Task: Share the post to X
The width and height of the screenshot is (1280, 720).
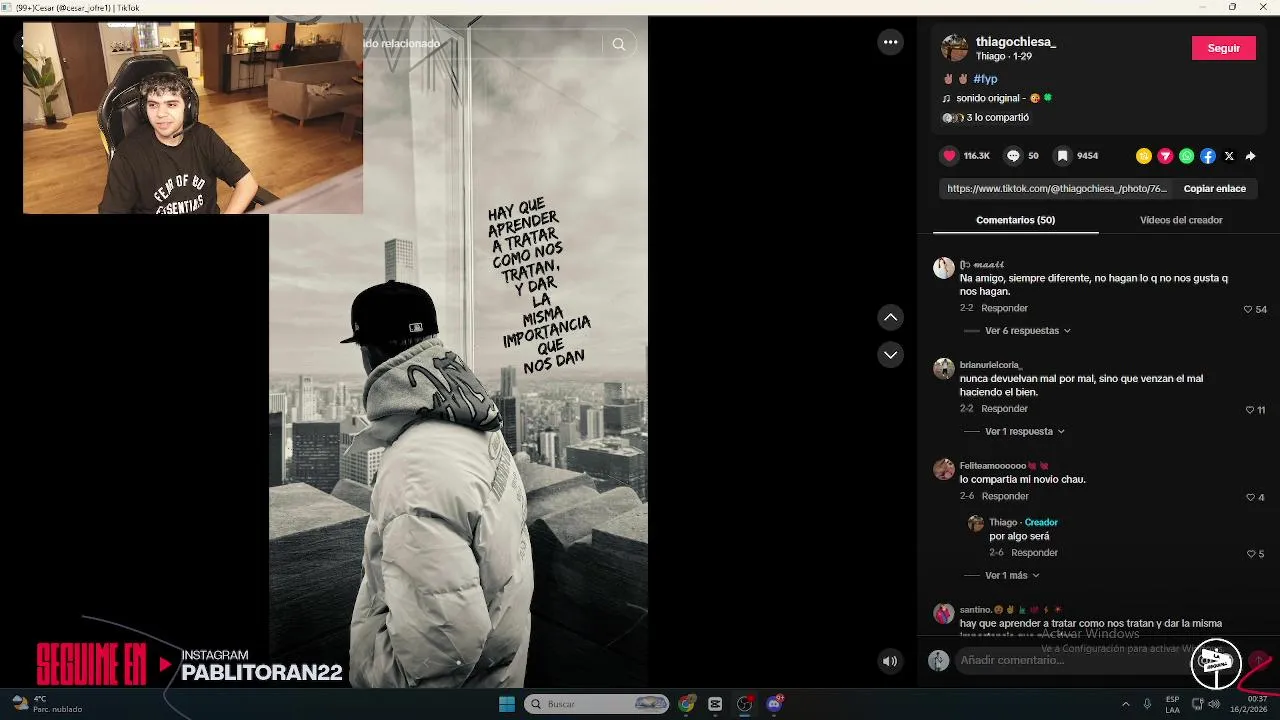Action: point(1229,156)
